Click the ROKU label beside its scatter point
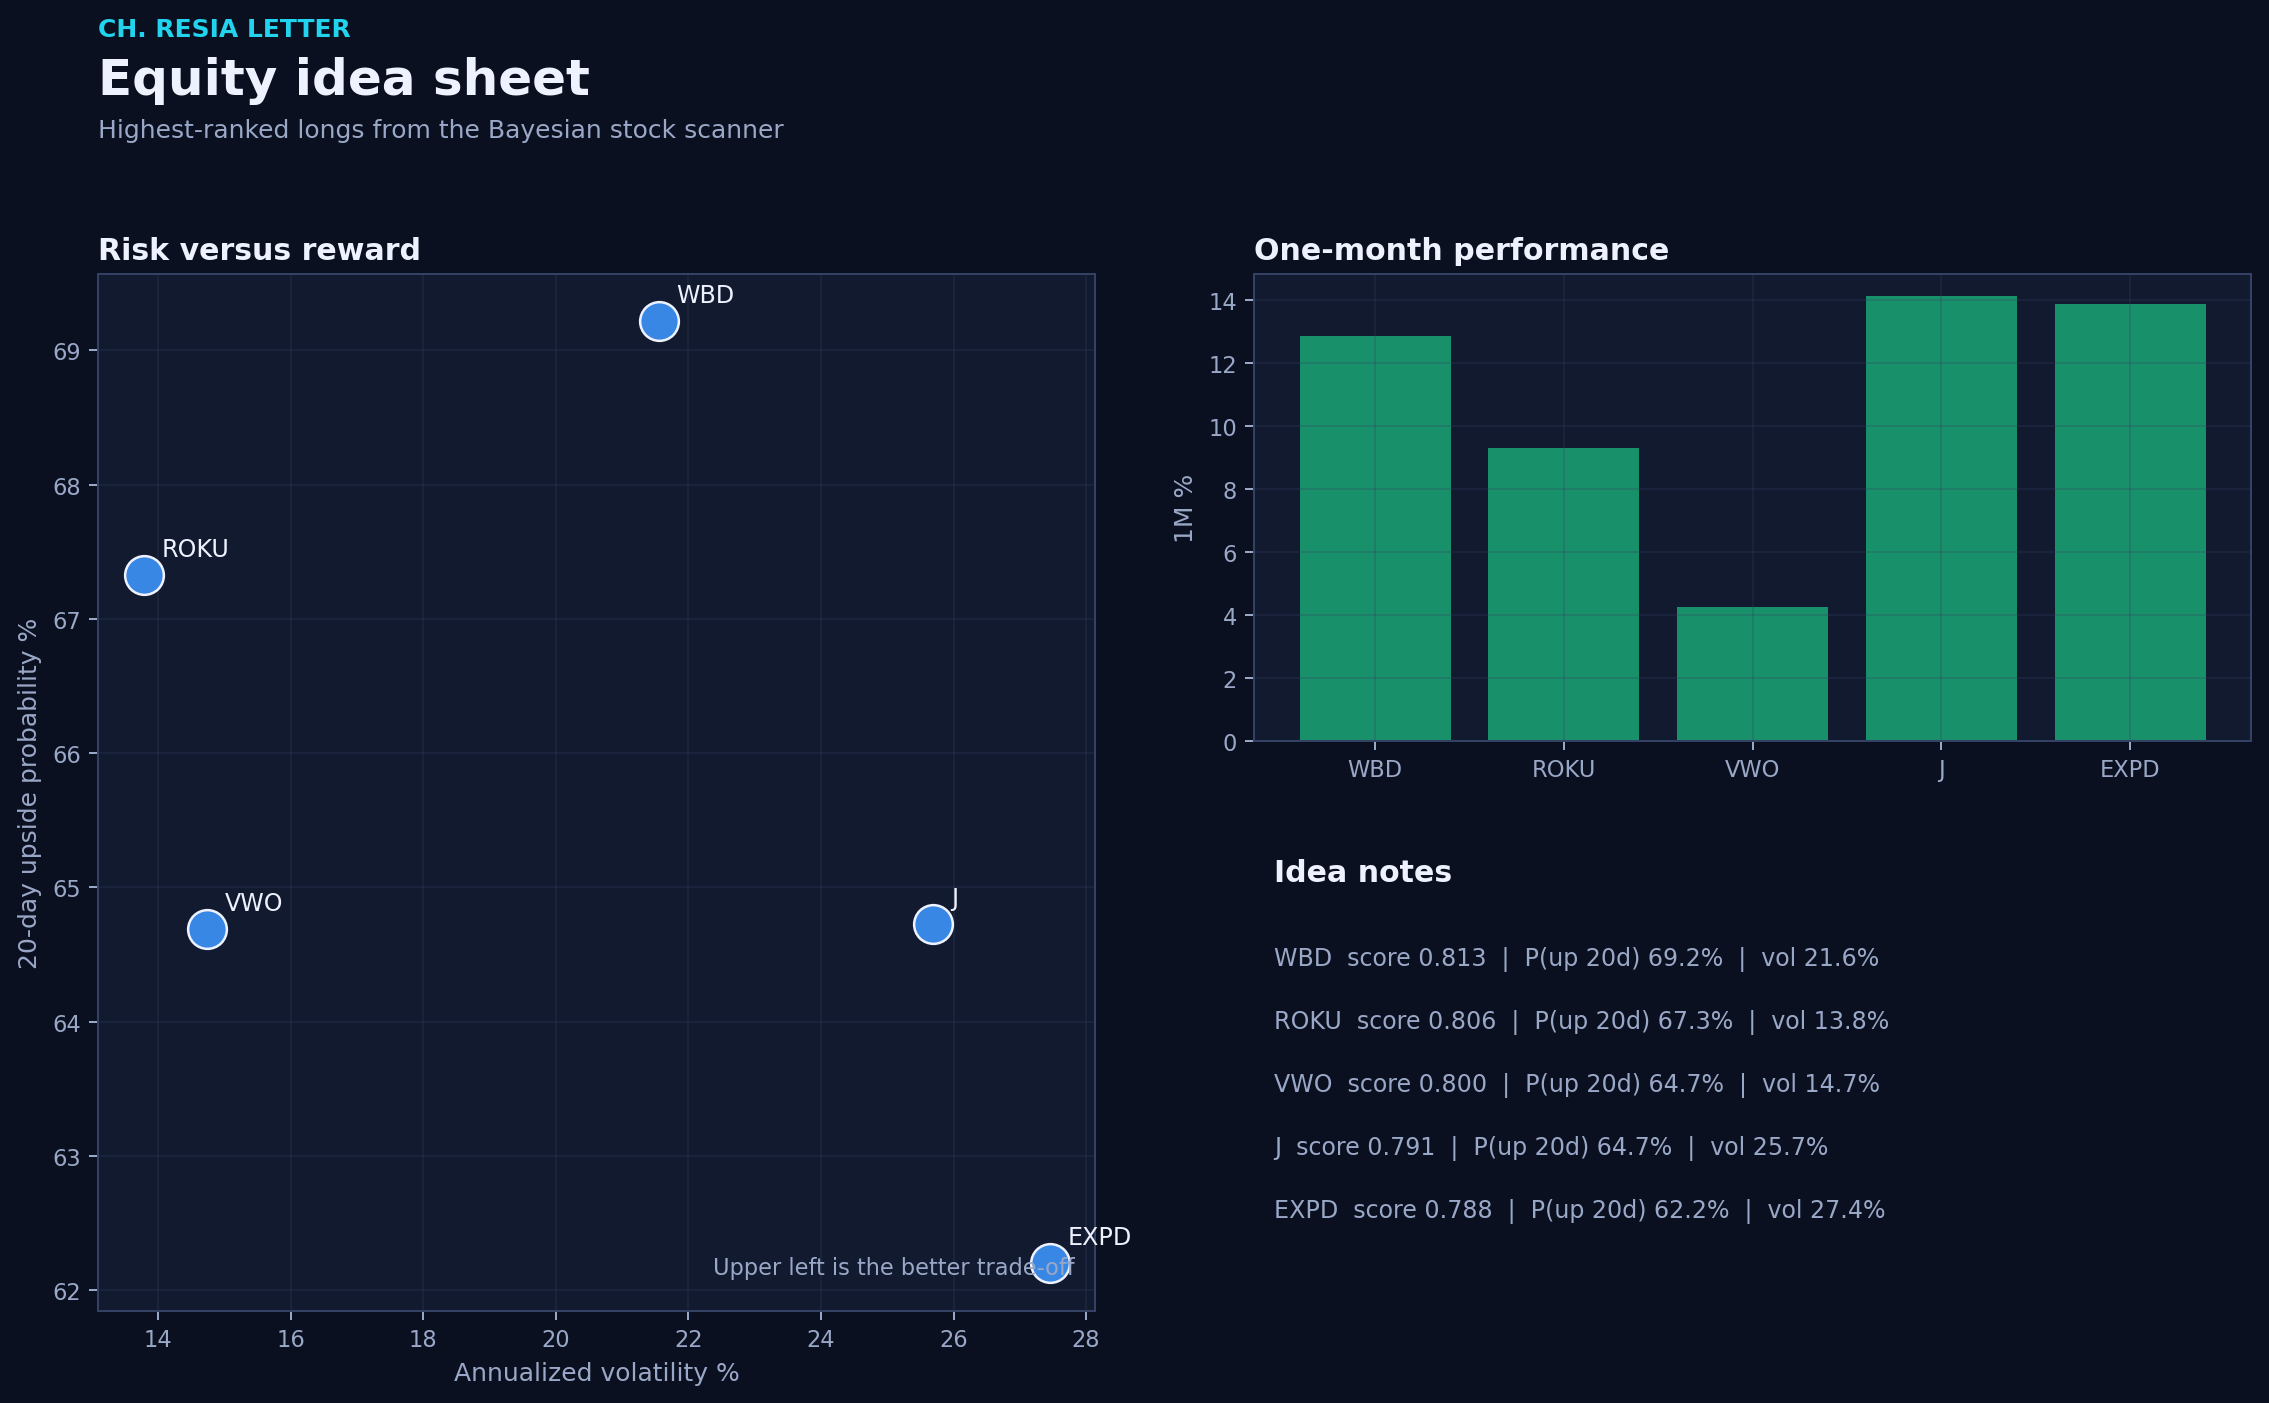Viewport: 2269px width, 1403px height. pos(195,549)
